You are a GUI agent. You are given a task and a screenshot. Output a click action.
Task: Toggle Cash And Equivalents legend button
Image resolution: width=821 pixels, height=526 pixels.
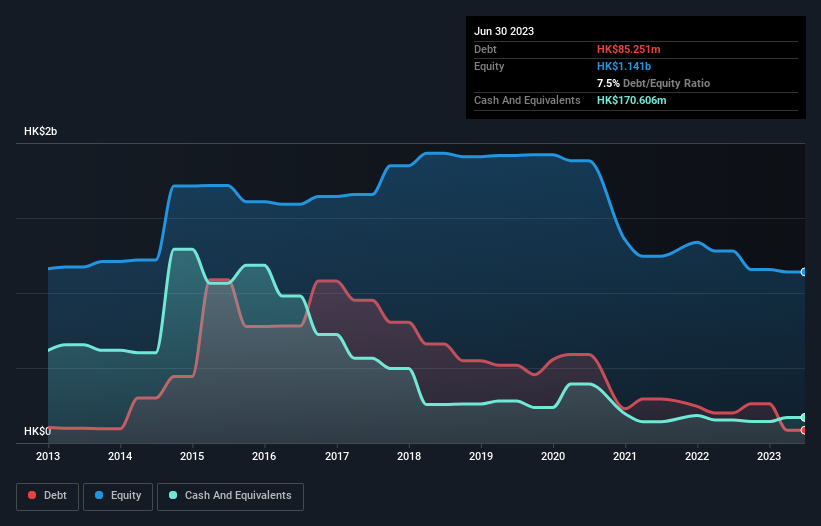(x=230, y=496)
